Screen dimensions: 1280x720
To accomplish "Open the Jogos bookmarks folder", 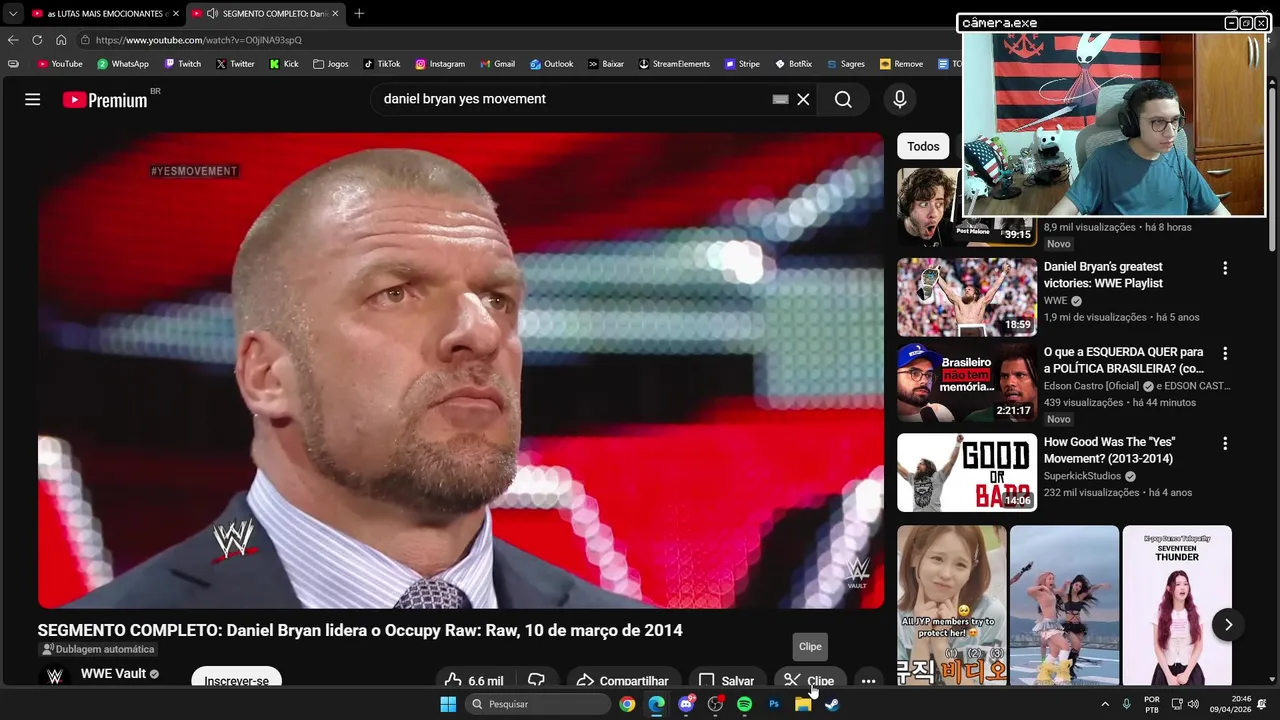I will pos(330,64).
